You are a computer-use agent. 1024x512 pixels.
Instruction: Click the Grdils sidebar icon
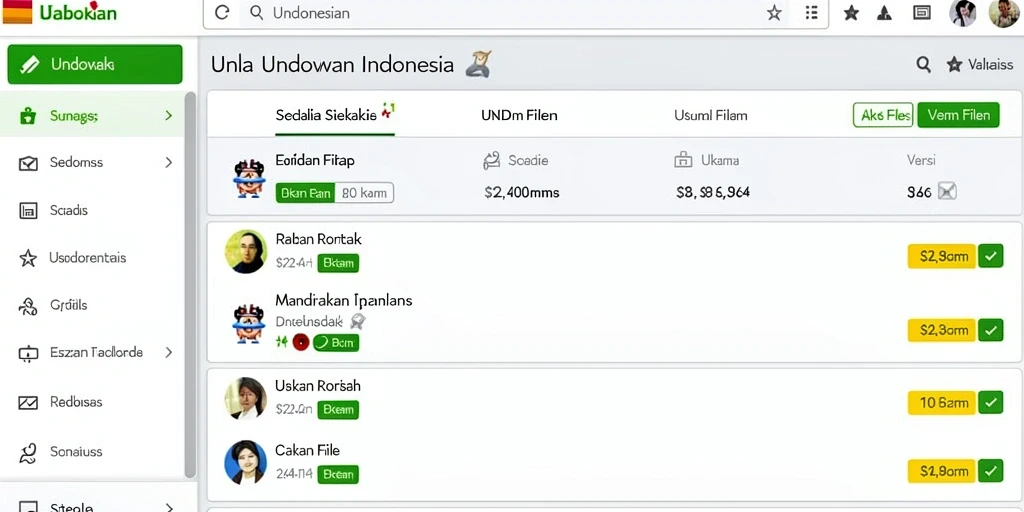pos(28,306)
